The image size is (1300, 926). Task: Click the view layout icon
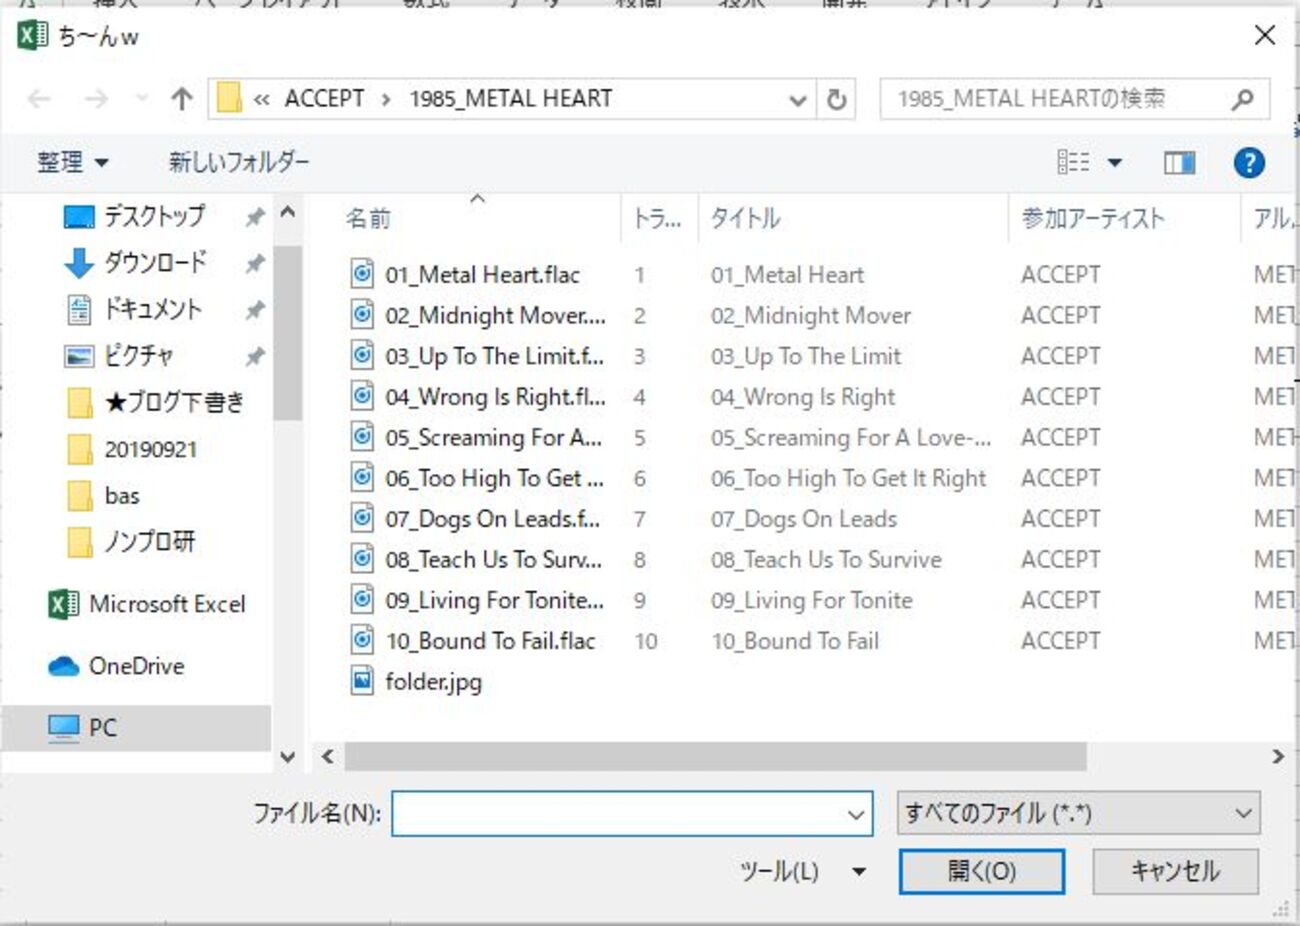[x=1073, y=162]
